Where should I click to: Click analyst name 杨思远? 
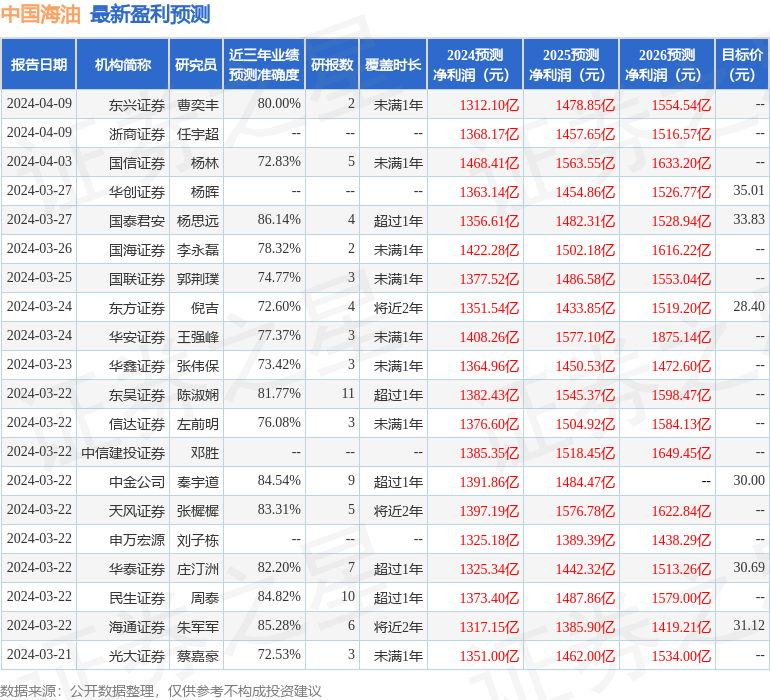pyautogui.click(x=197, y=221)
